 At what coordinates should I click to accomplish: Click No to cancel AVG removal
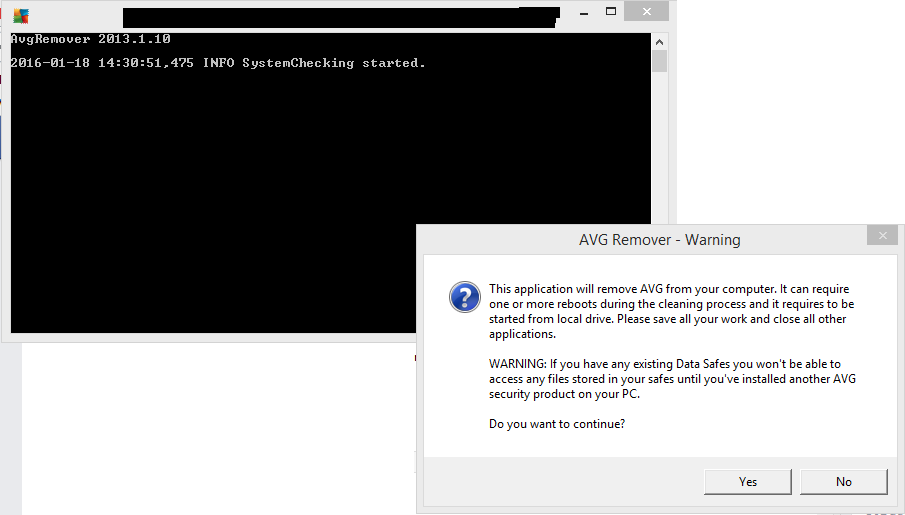coord(843,482)
